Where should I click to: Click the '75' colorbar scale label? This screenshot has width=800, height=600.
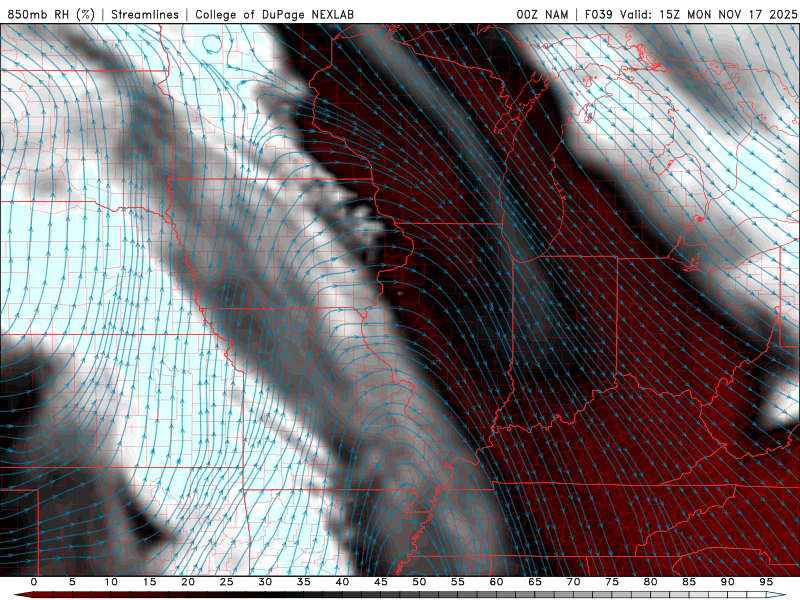[x=611, y=582]
